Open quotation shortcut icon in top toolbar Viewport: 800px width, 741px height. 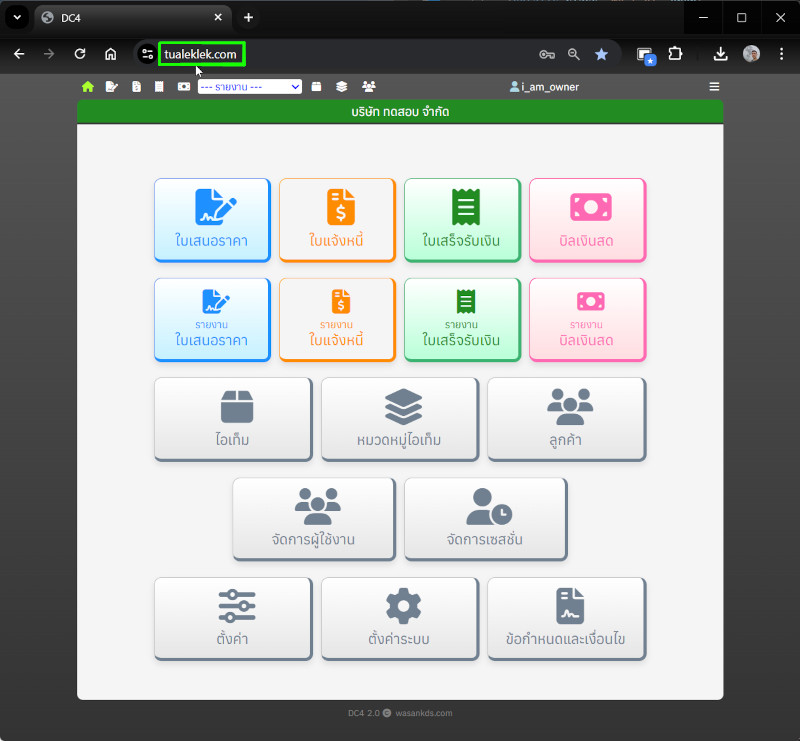[x=112, y=87]
